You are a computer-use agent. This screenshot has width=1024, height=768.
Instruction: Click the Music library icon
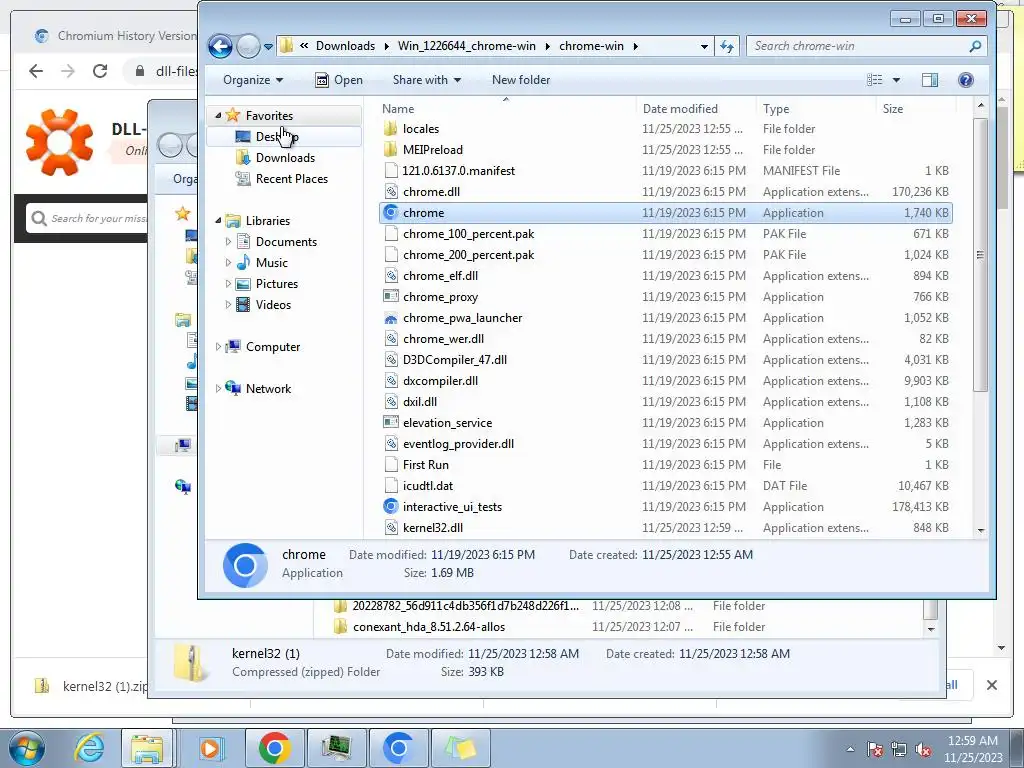[x=243, y=263]
